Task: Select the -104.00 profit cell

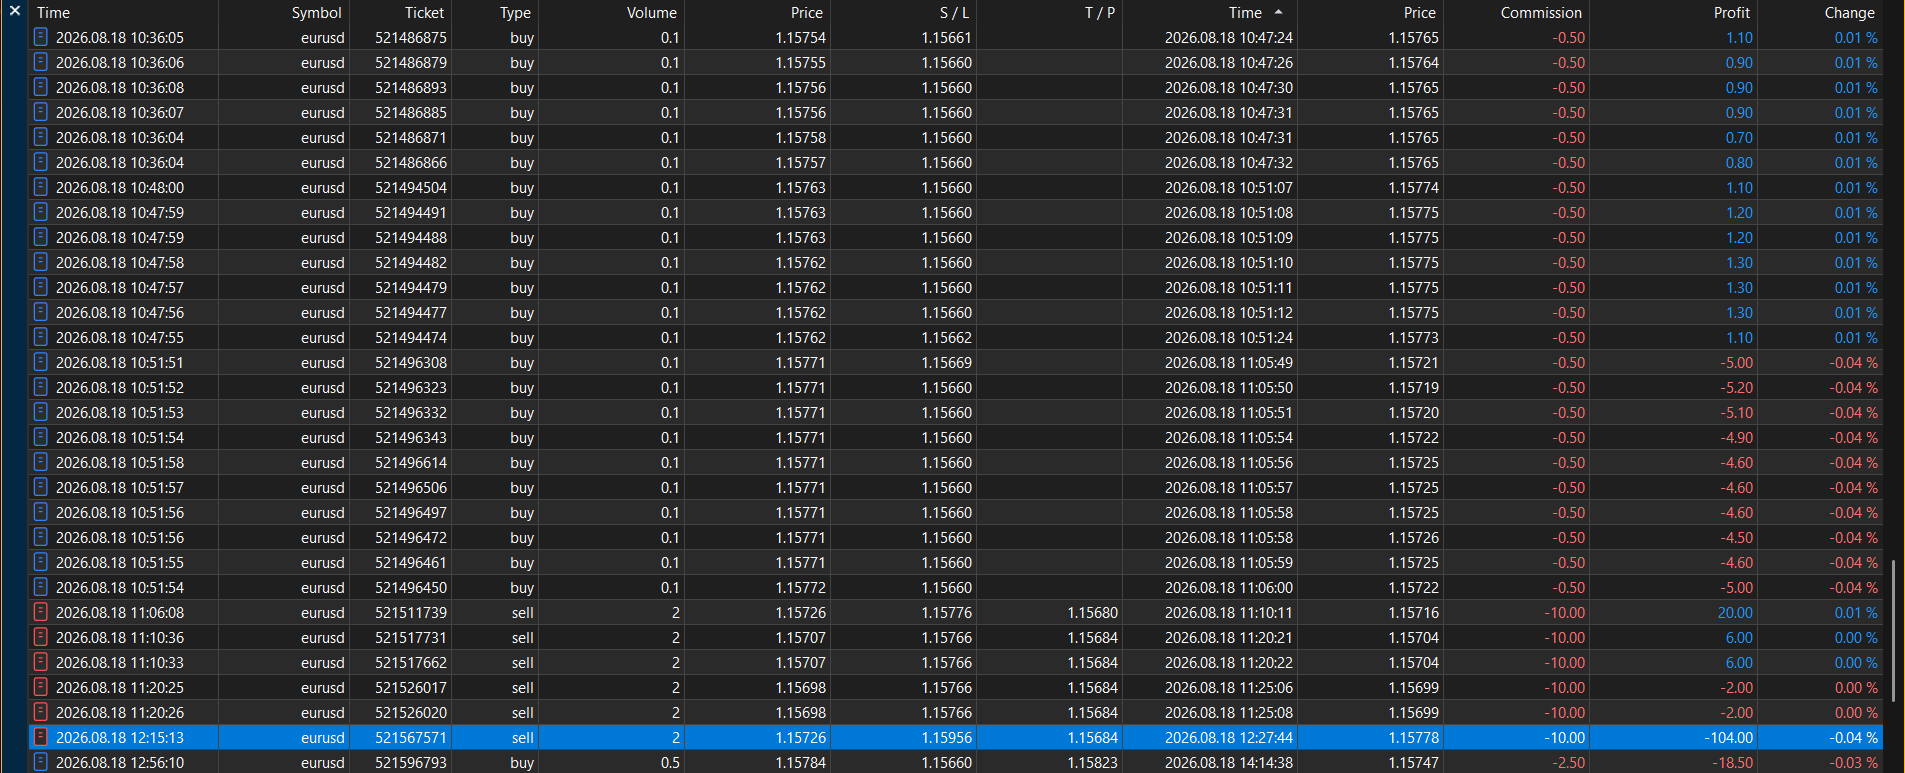Action: (x=1728, y=738)
